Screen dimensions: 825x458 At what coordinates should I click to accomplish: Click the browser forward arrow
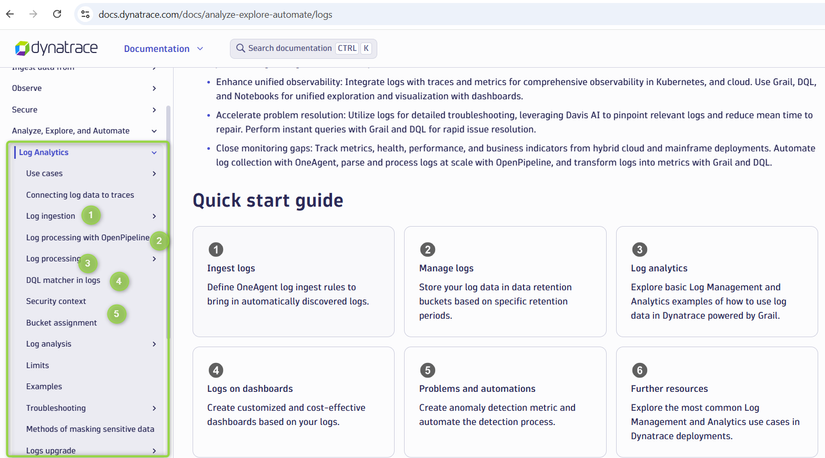coord(33,14)
